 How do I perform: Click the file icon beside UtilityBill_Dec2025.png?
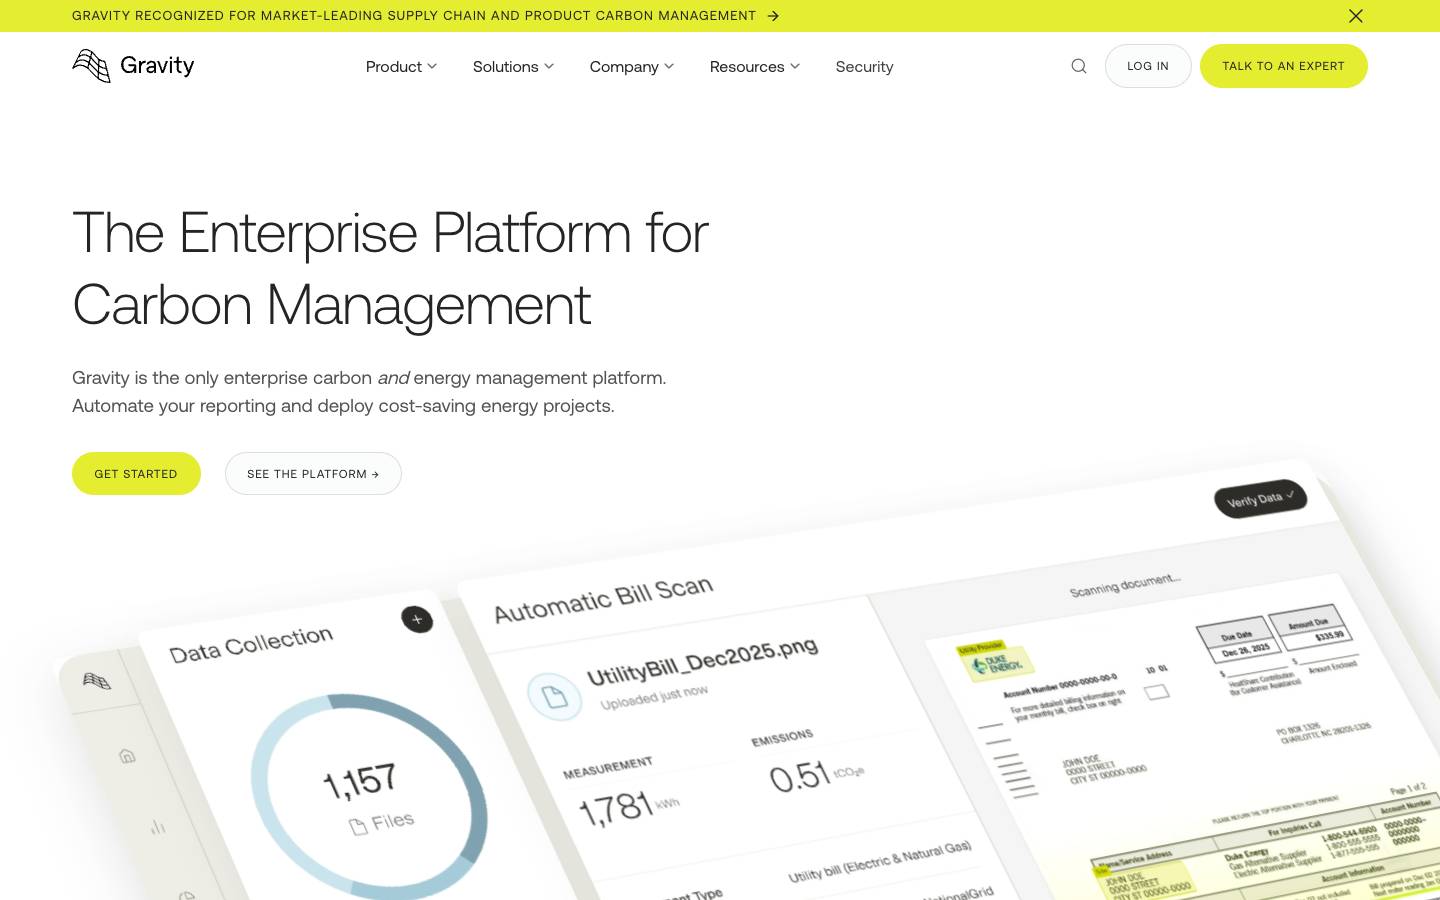pos(554,696)
